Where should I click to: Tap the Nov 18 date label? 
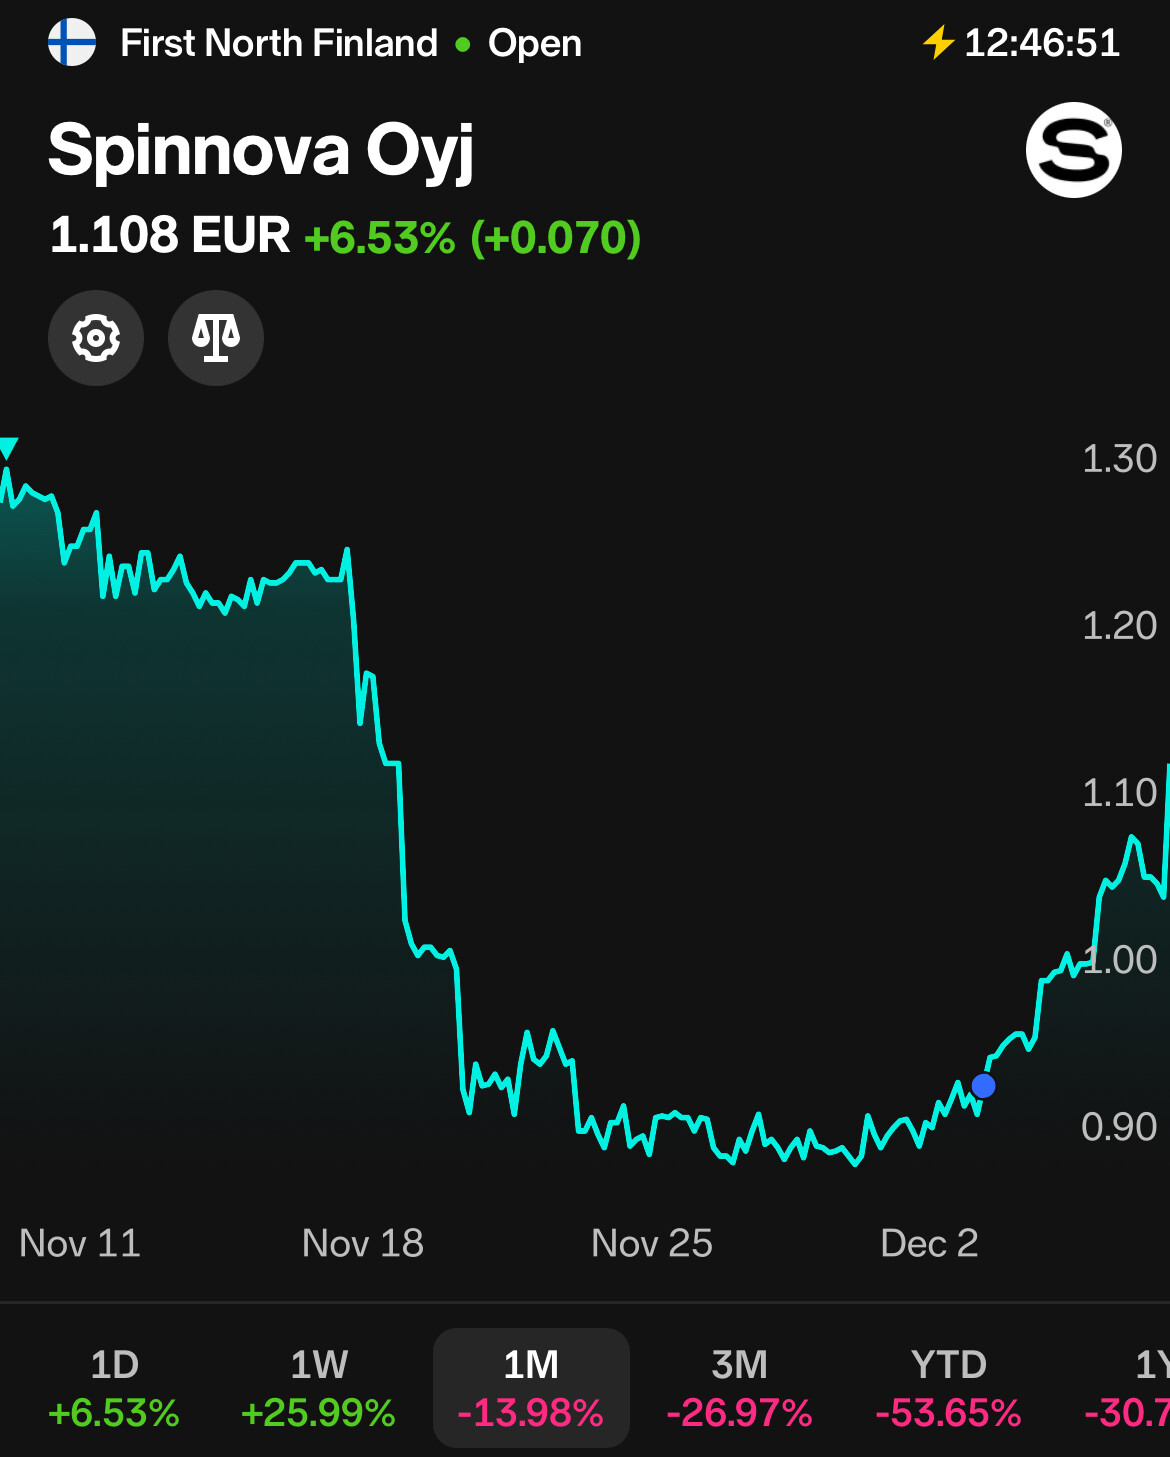(x=363, y=1243)
